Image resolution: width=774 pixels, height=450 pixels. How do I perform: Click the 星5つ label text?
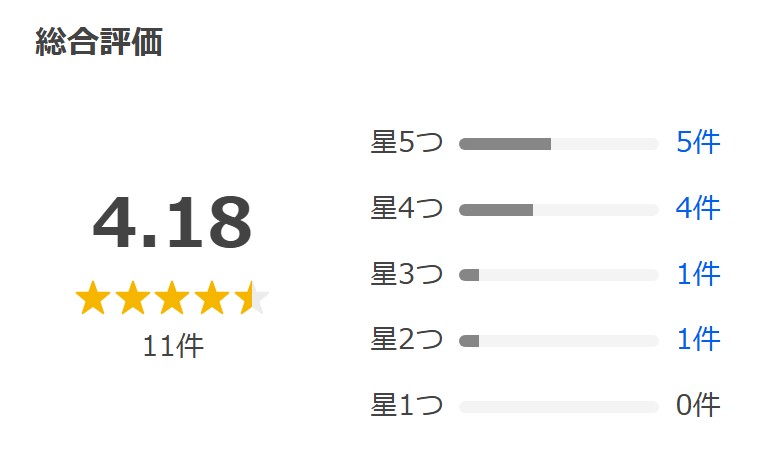pyautogui.click(x=407, y=143)
